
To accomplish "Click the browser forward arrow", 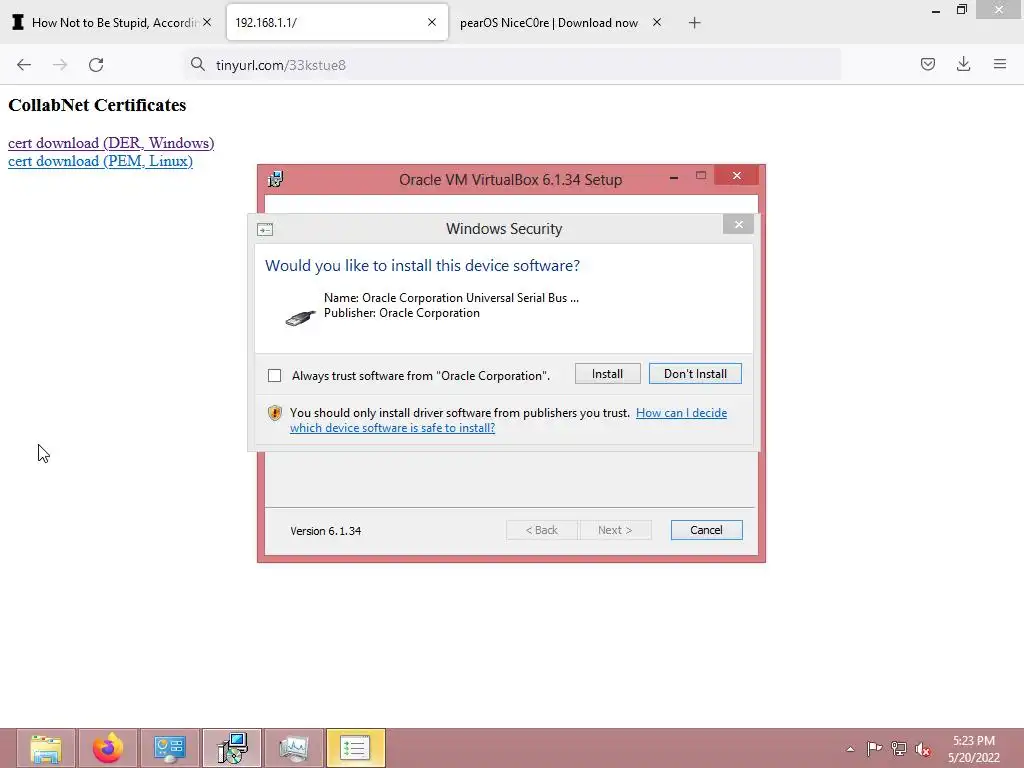I will tap(60, 65).
